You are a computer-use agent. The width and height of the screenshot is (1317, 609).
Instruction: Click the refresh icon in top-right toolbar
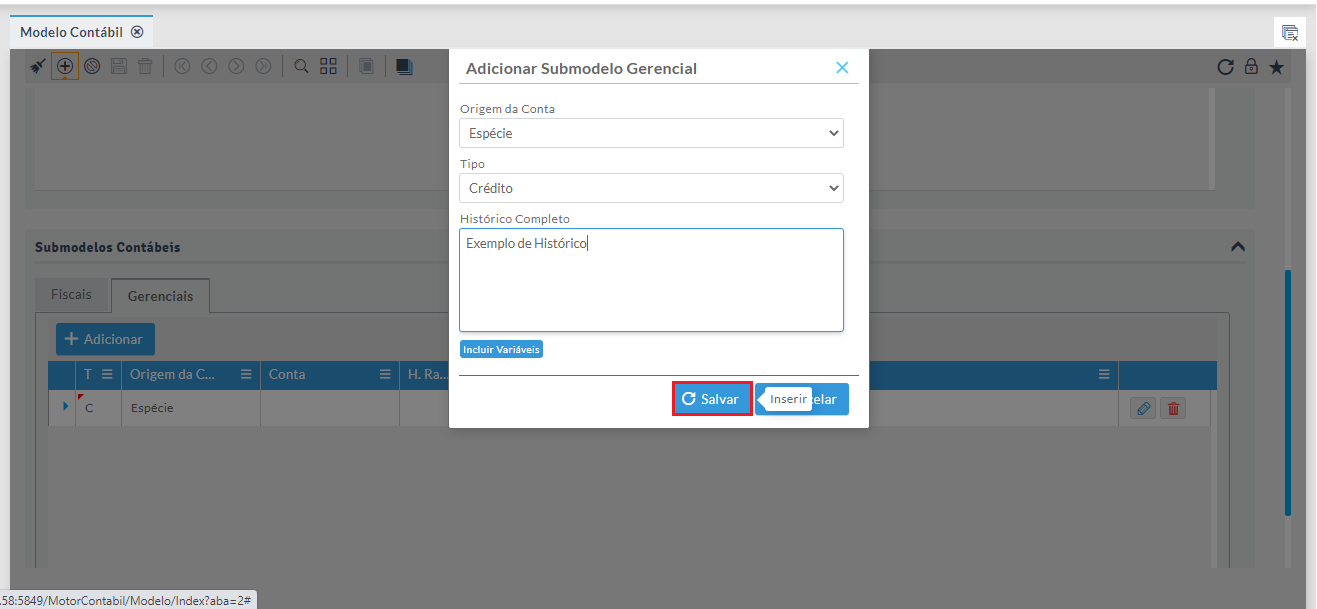[1225, 67]
